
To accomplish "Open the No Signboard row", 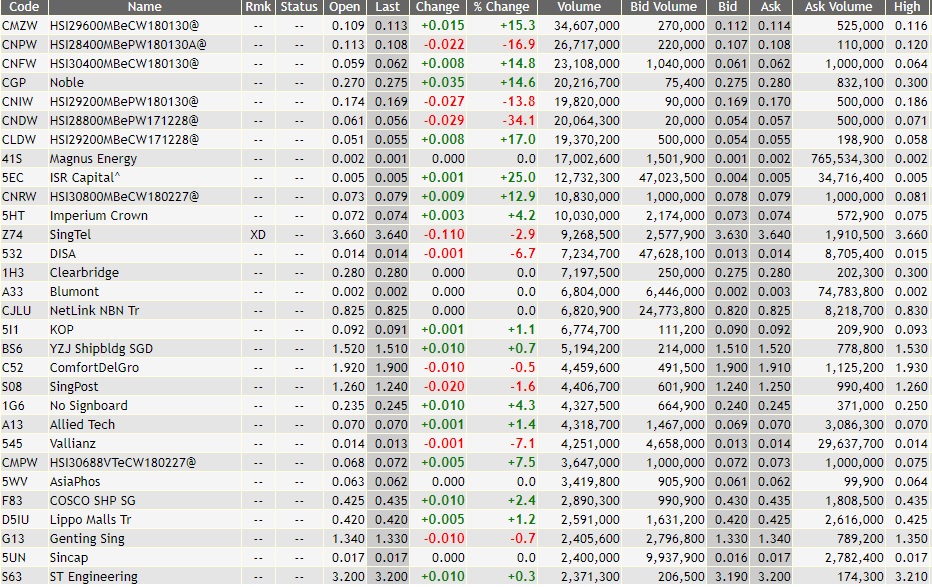I will (89, 406).
